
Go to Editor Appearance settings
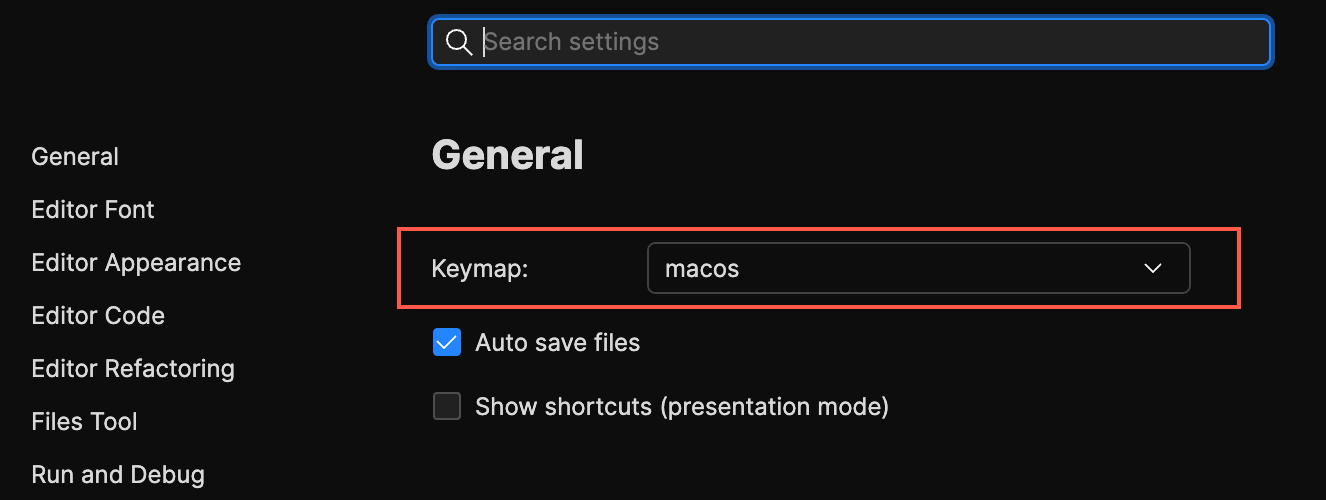pyautogui.click(x=136, y=263)
